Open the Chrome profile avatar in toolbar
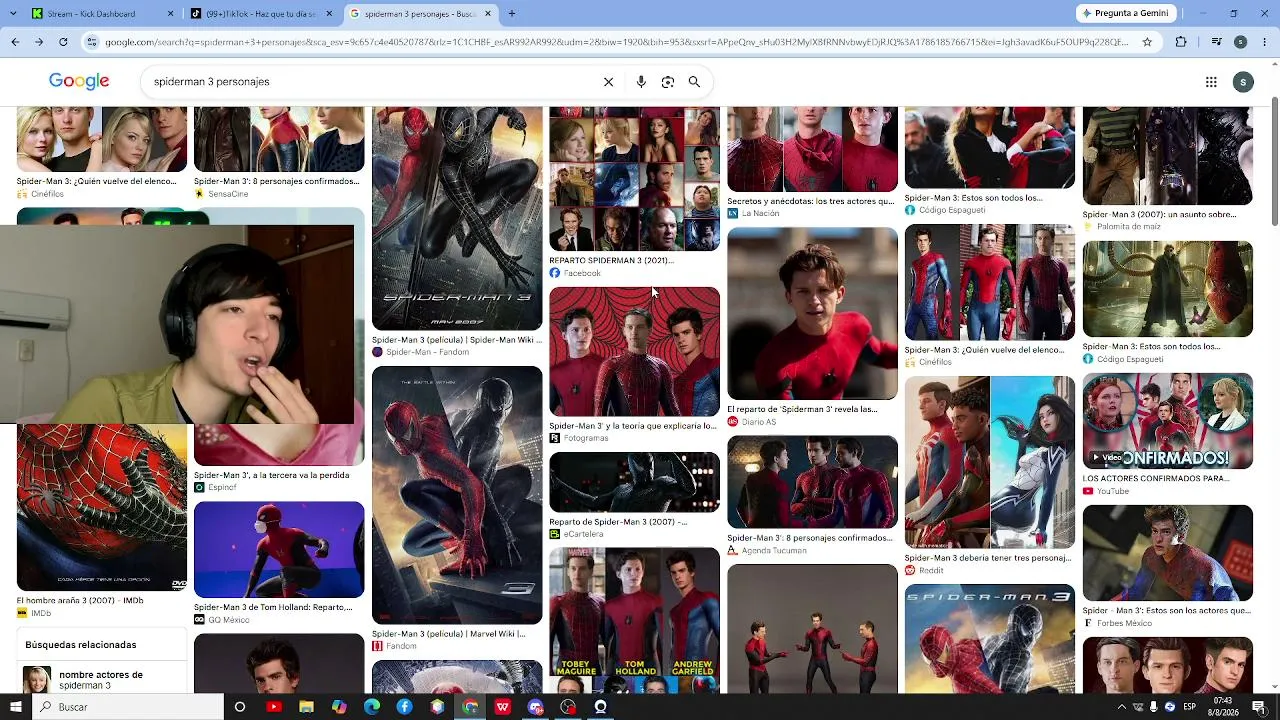The width and height of the screenshot is (1280, 720). (x=1240, y=42)
